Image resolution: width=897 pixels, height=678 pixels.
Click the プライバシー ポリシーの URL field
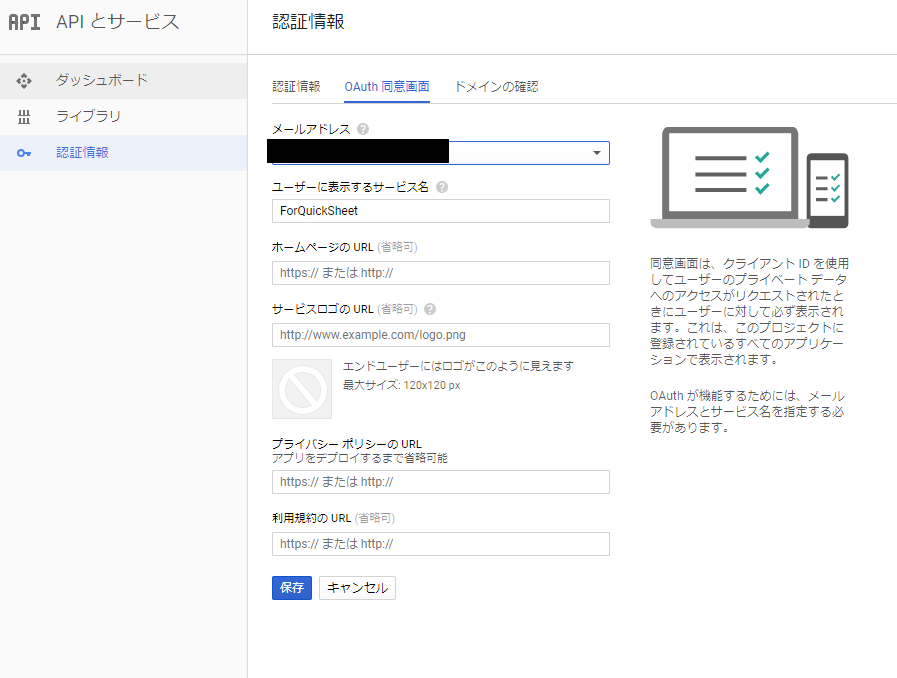(440, 482)
